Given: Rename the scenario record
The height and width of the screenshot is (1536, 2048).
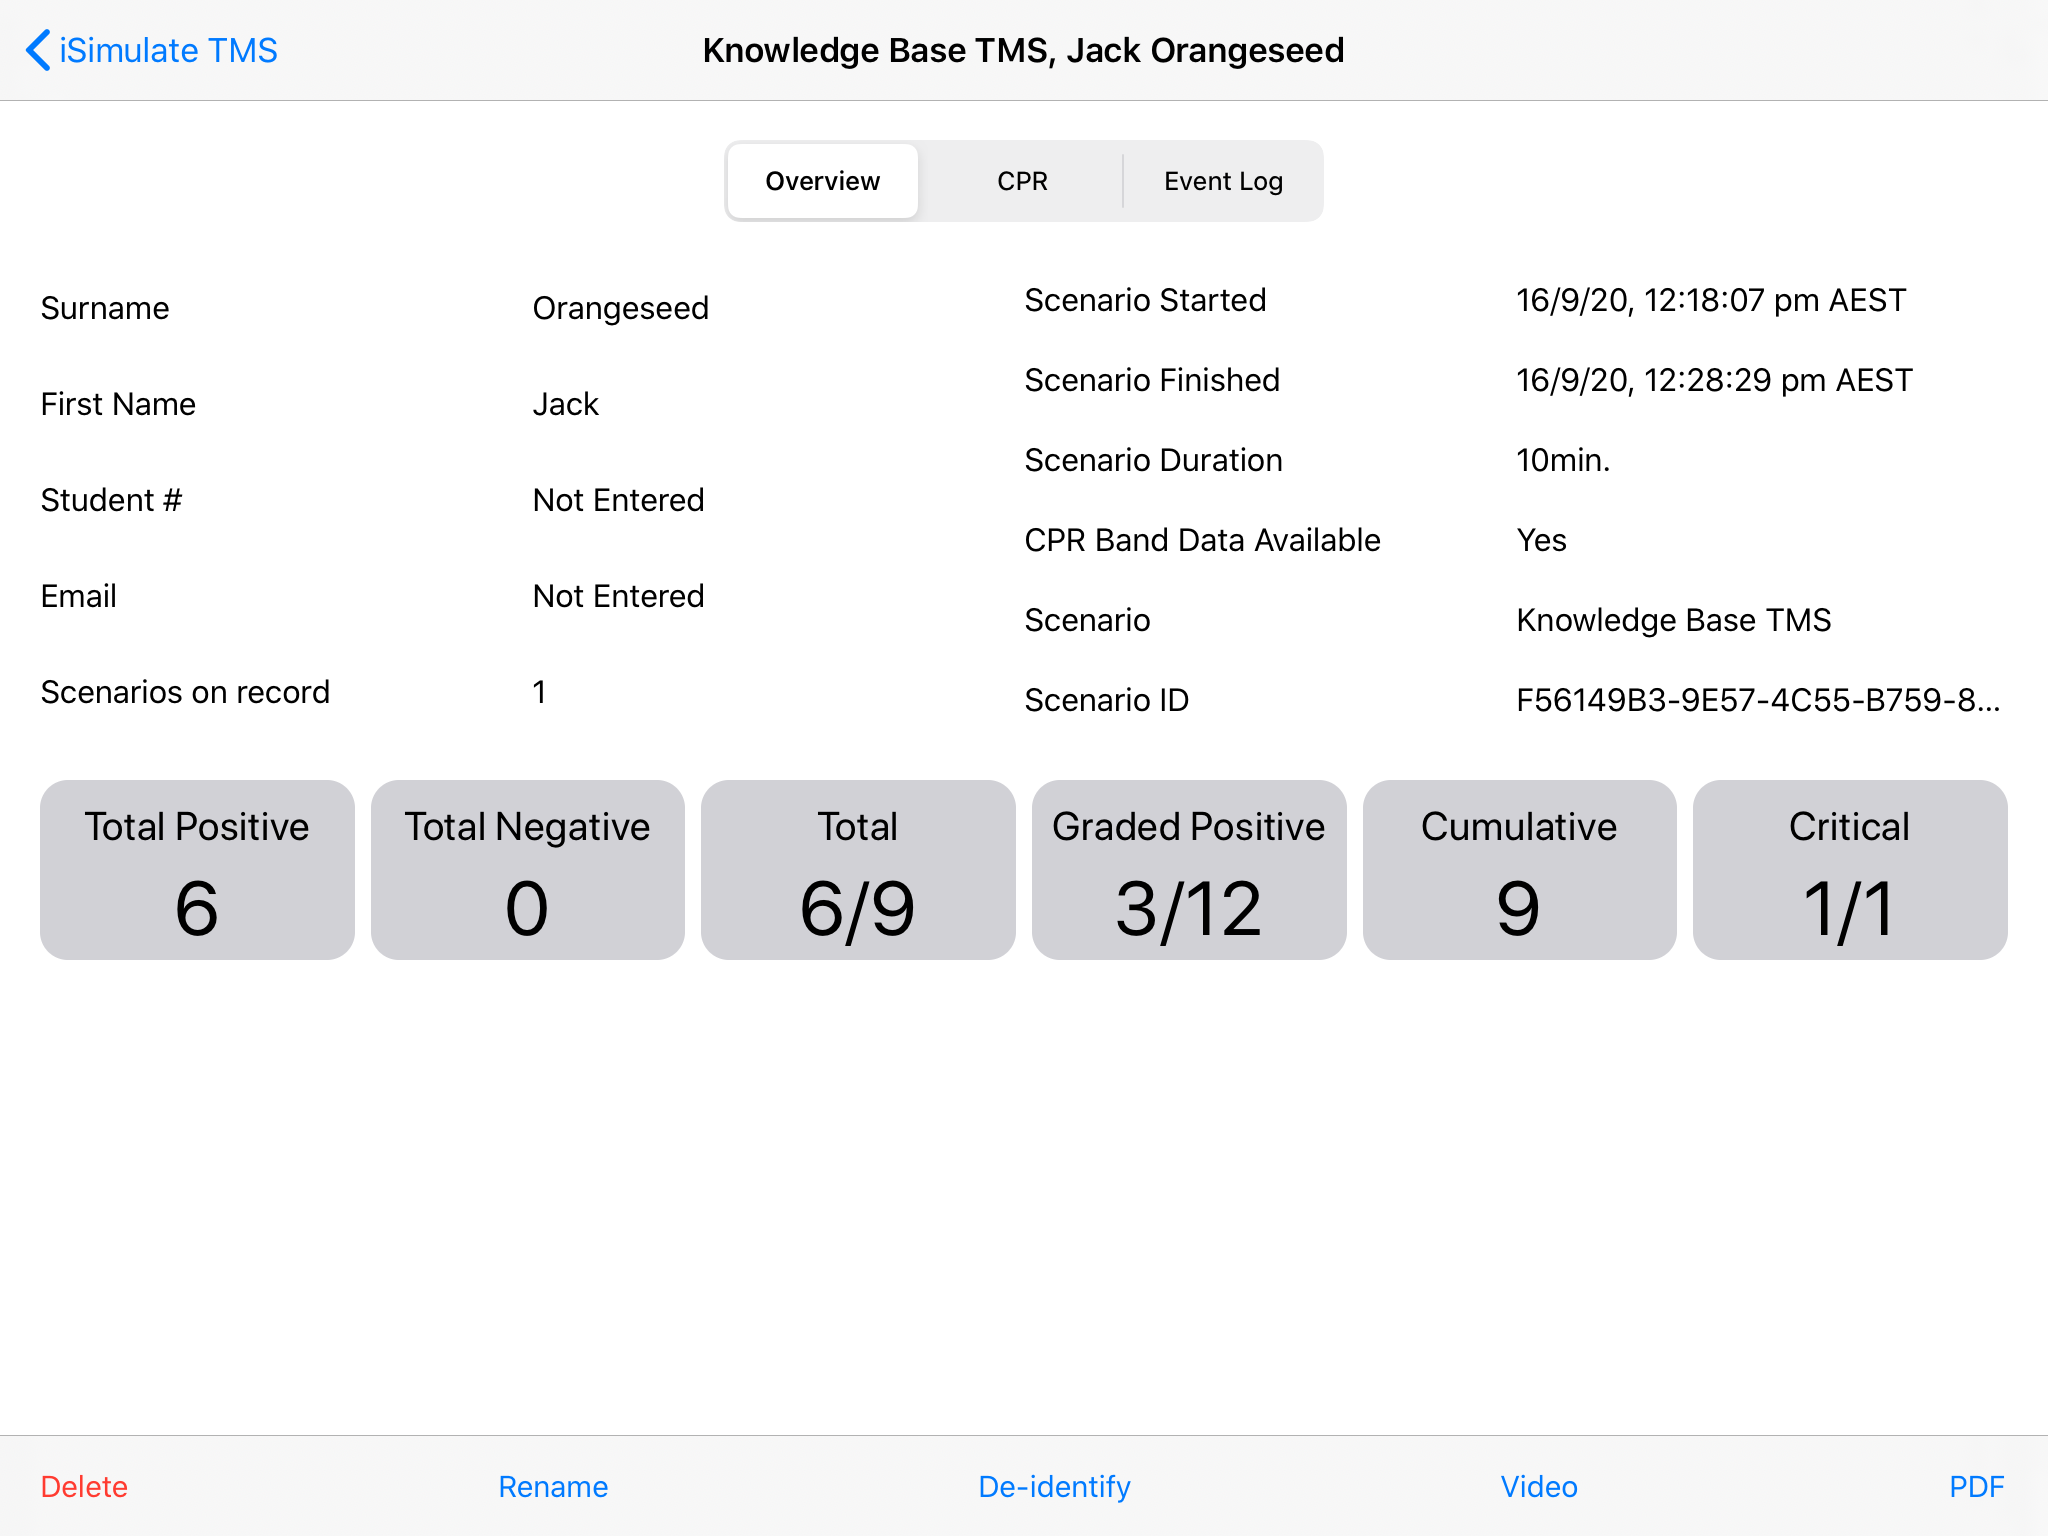Looking at the screenshot, I should pyautogui.click(x=553, y=1486).
